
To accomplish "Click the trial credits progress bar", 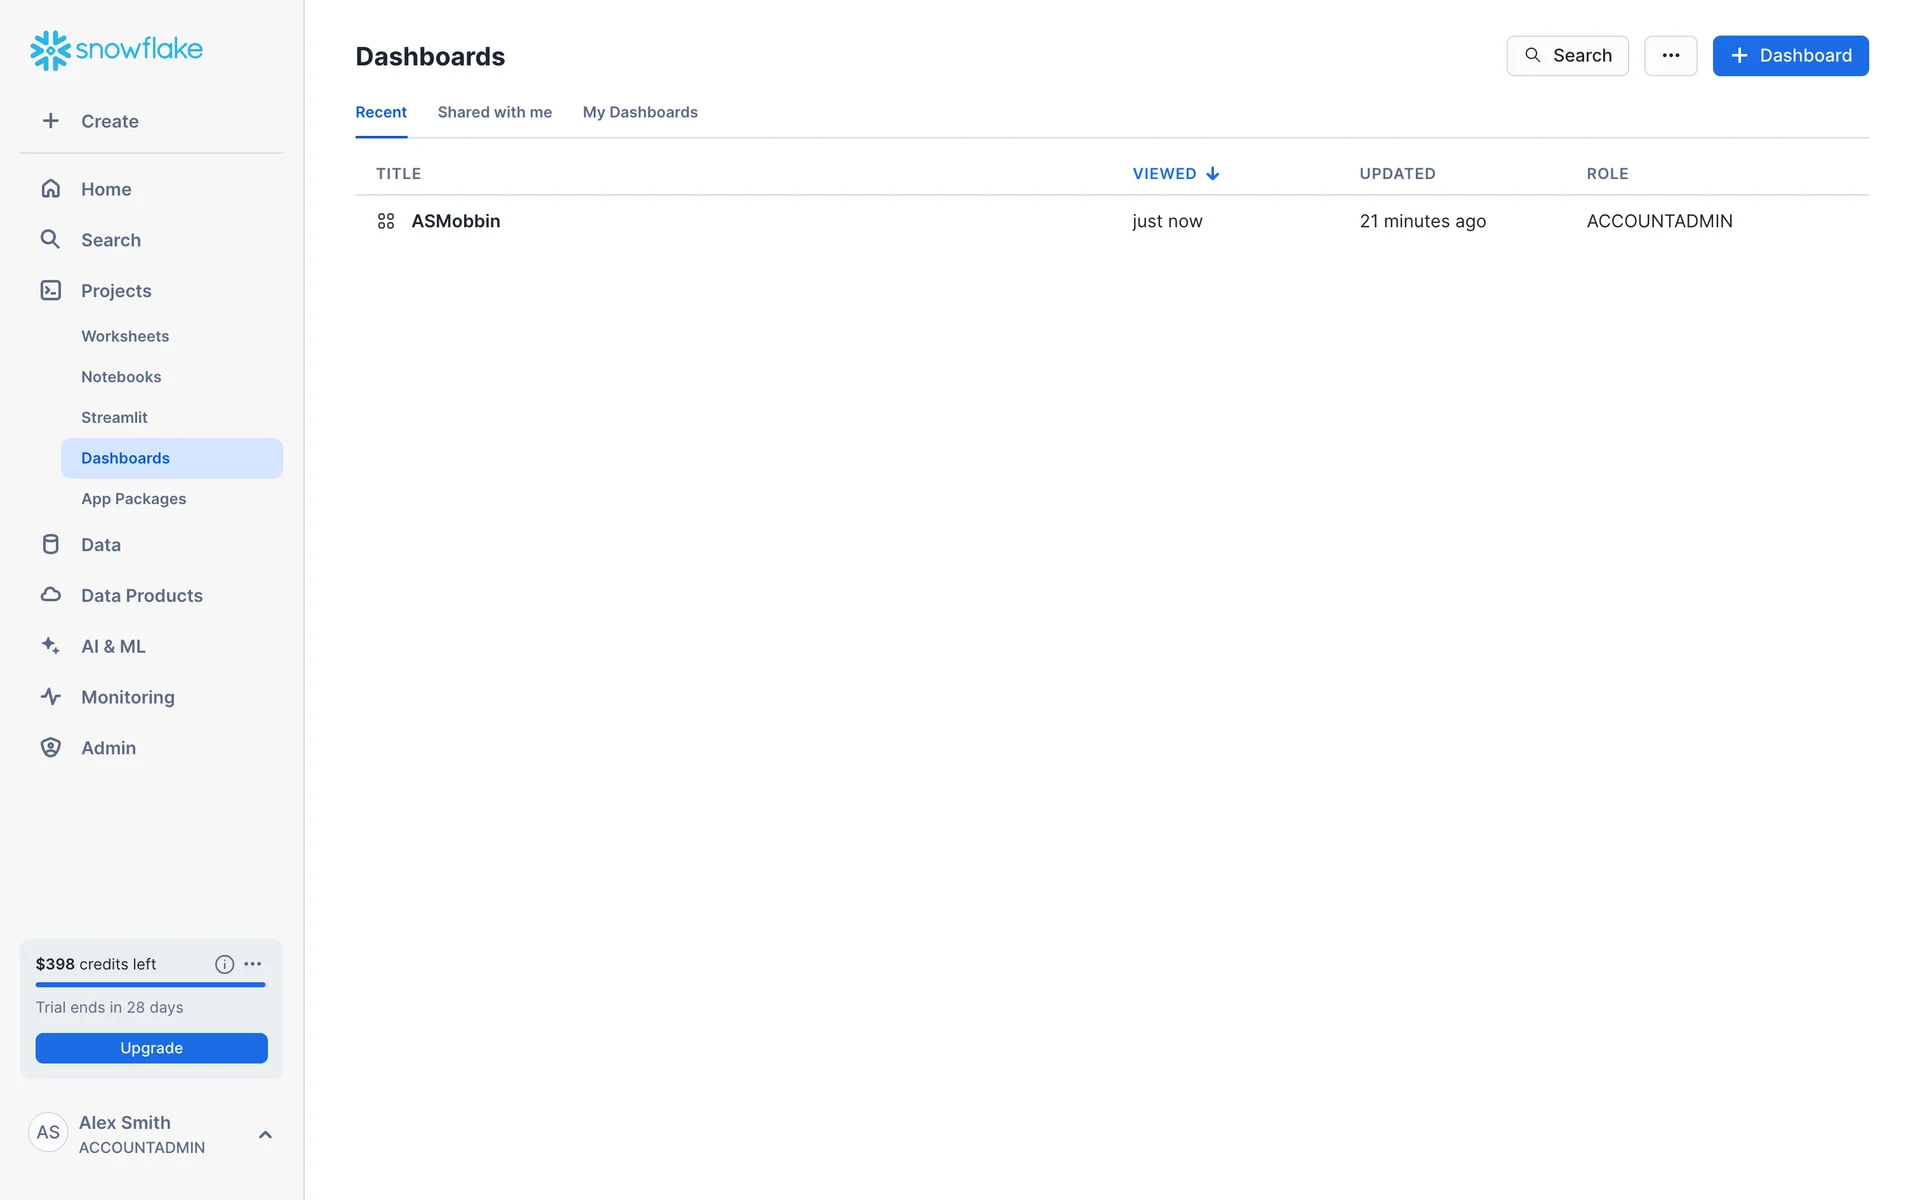I will [x=150, y=985].
